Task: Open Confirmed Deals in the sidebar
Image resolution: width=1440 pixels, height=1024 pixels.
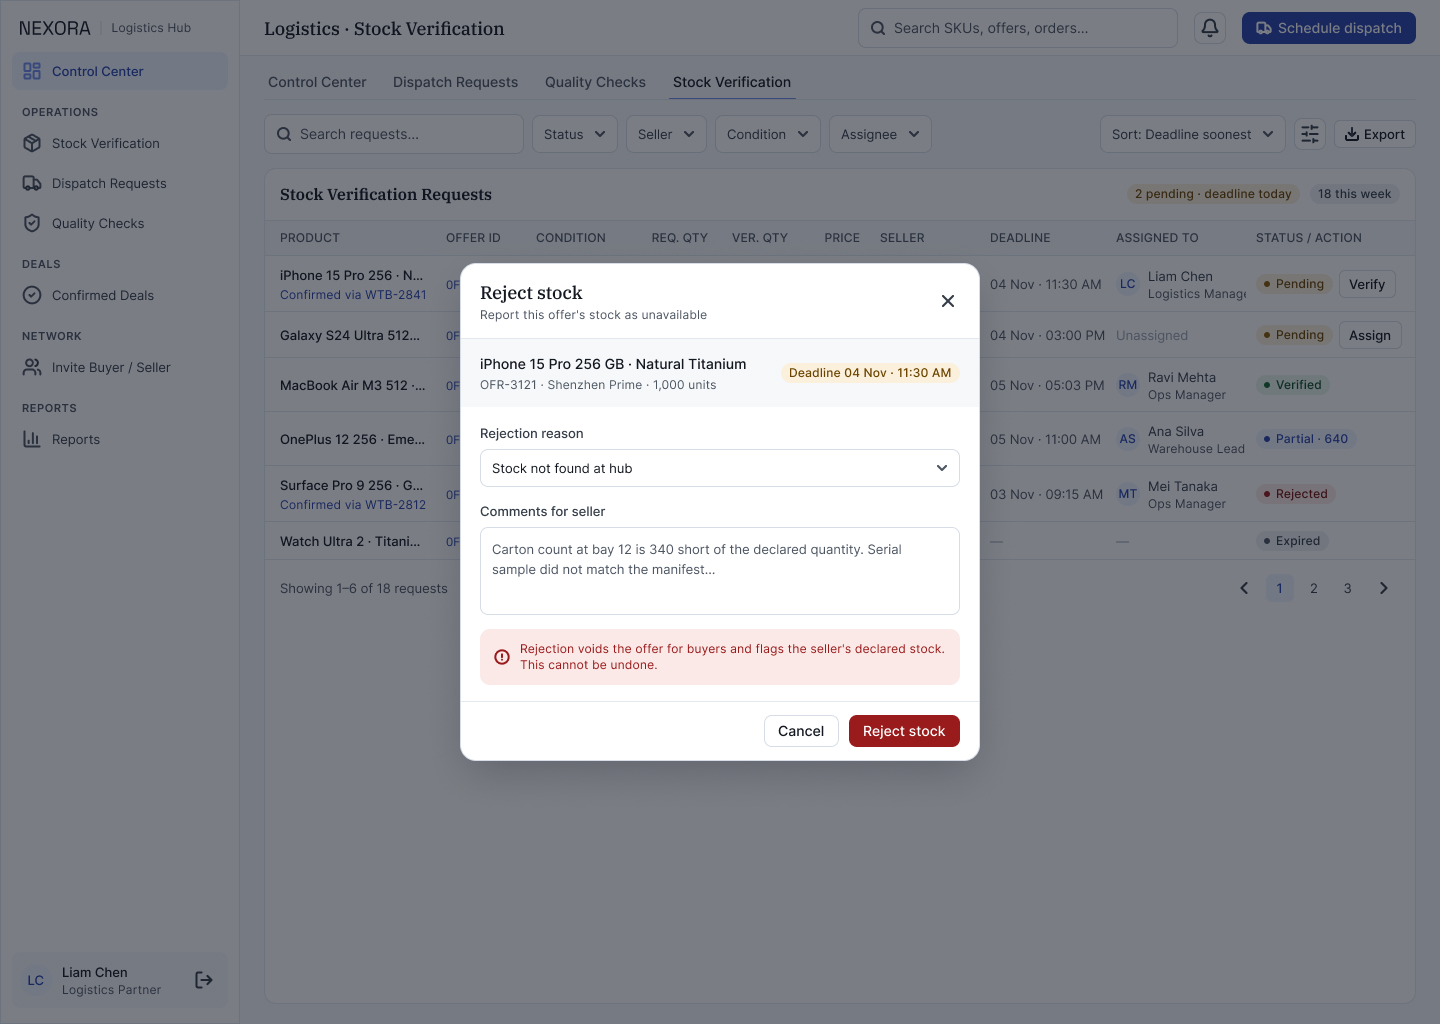Action: pos(120,295)
